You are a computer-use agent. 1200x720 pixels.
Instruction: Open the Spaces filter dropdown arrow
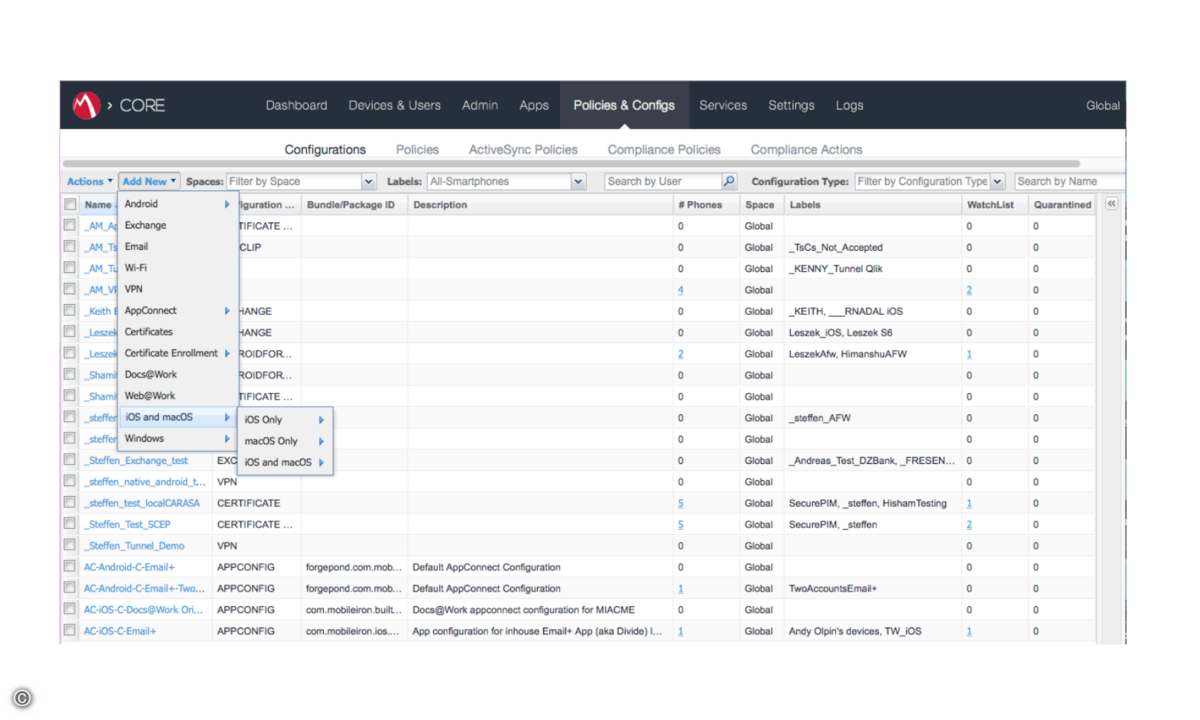click(368, 181)
